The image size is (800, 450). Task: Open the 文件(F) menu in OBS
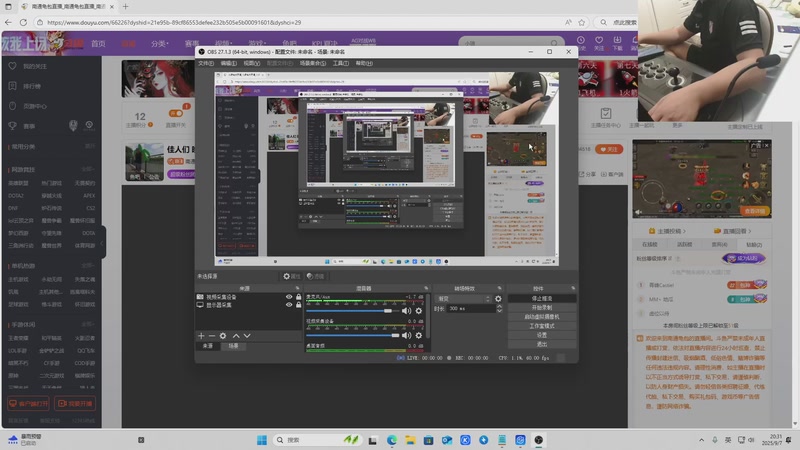(x=206, y=63)
